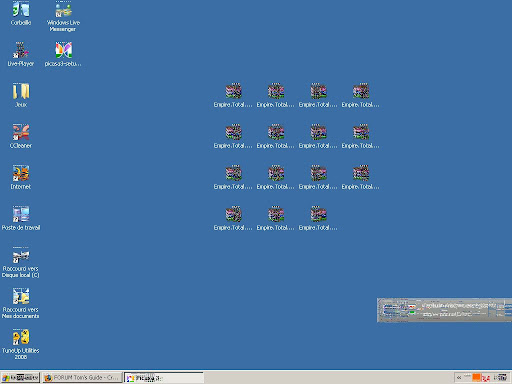512x384 pixels.
Task: Select the picasa3-setup installer icon
Action: tap(63, 54)
